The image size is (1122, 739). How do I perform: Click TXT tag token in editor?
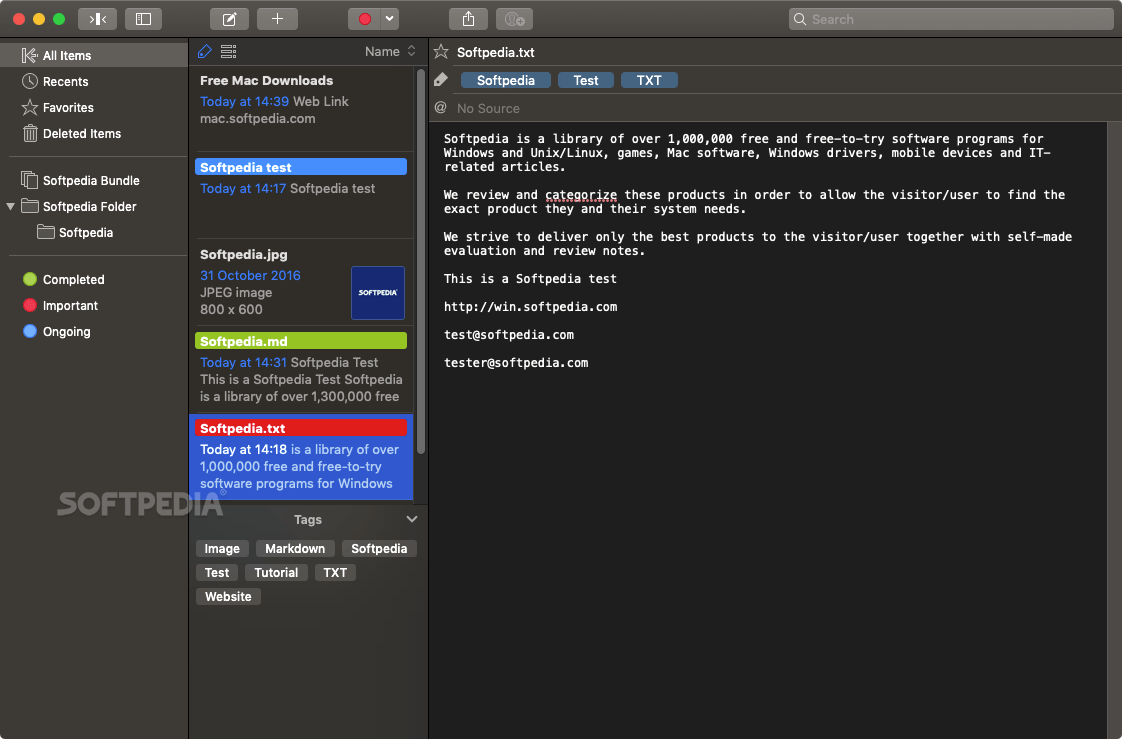pyautogui.click(x=649, y=80)
